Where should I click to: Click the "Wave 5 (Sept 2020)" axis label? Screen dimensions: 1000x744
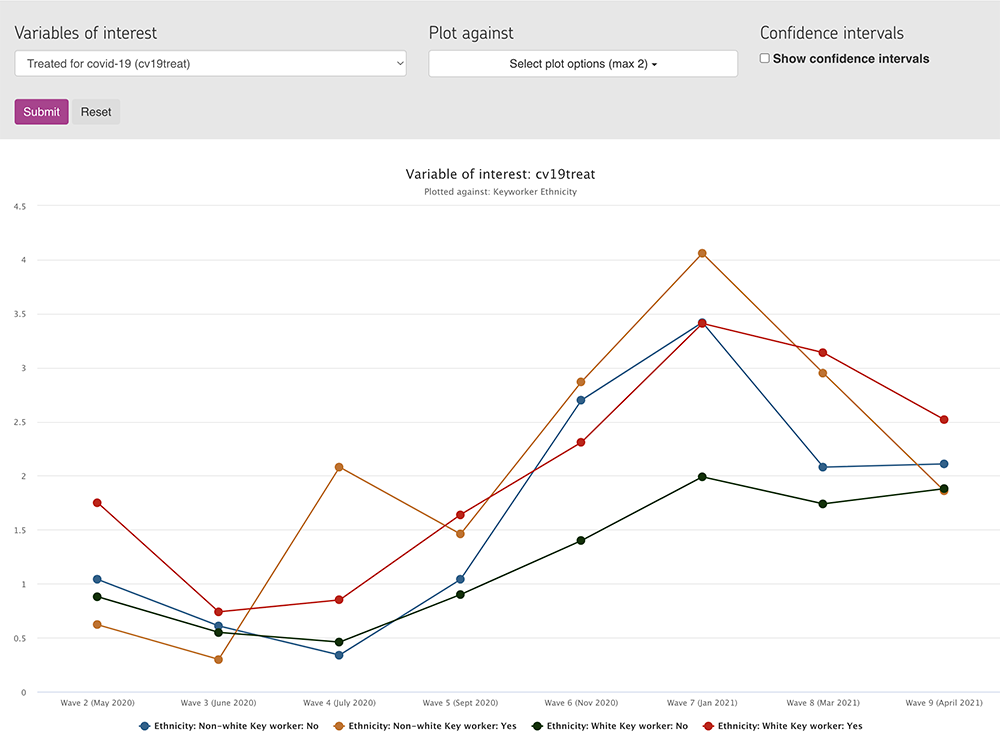pyautogui.click(x=460, y=703)
